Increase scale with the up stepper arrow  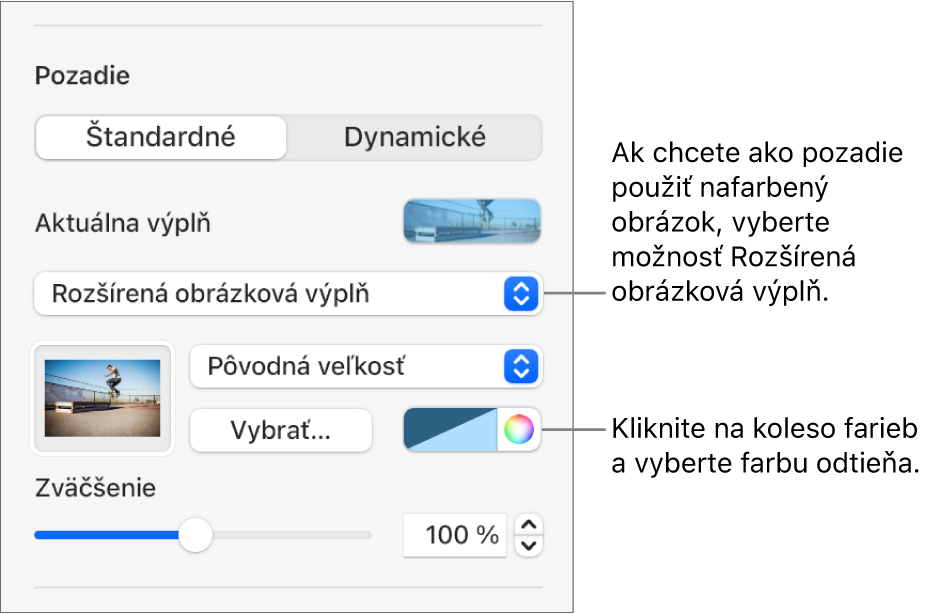(529, 525)
